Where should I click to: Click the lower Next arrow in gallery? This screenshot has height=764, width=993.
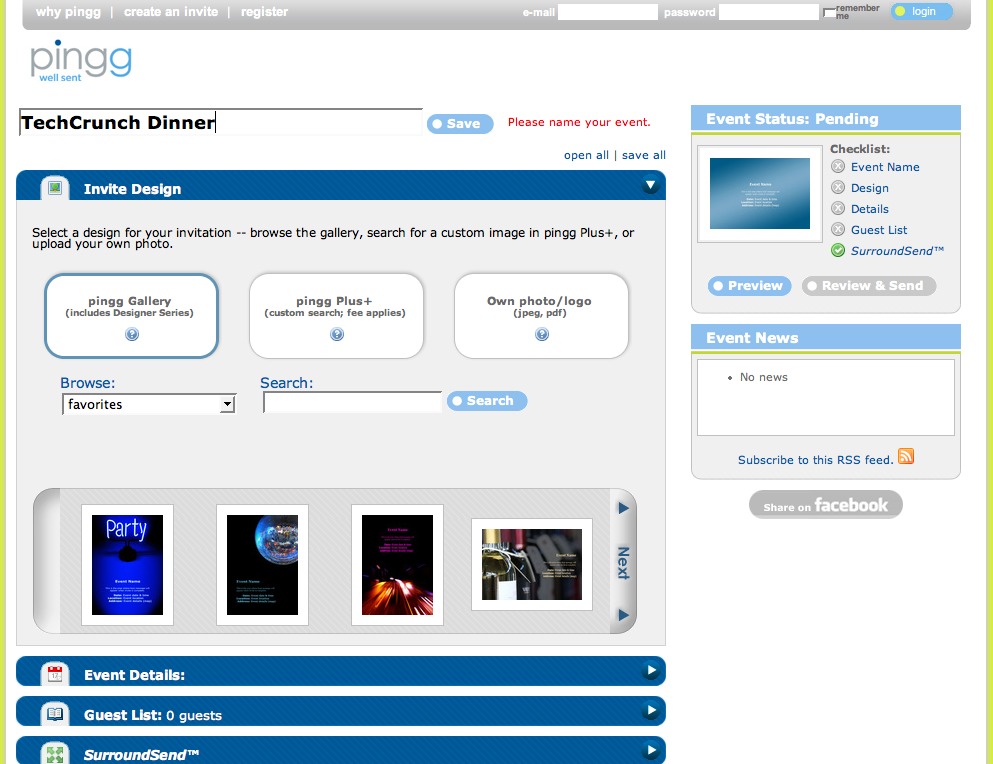623,614
